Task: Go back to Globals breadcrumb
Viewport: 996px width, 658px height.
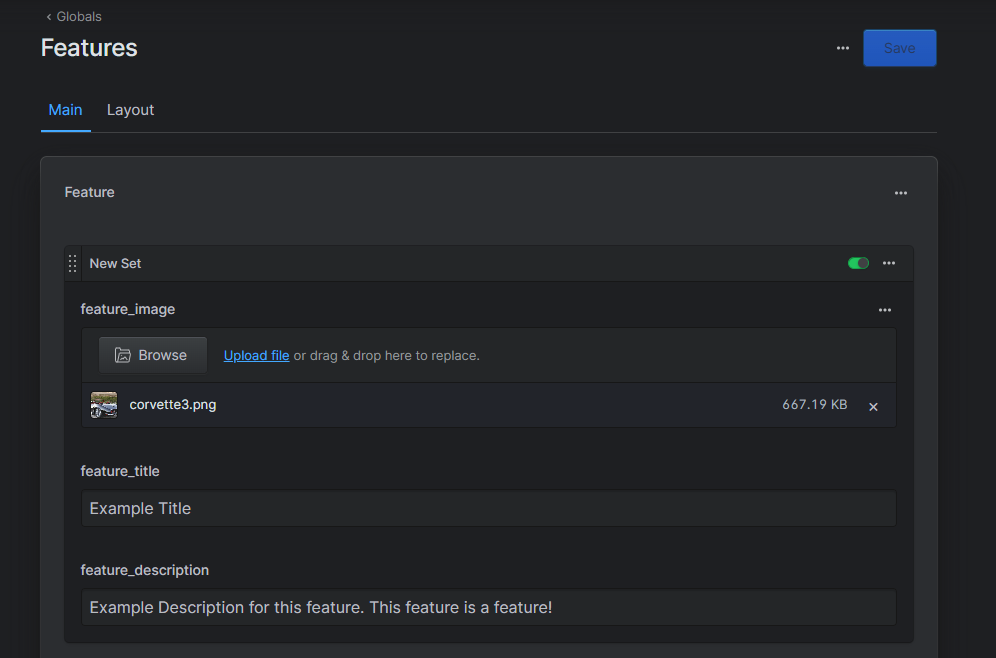Action: (x=74, y=16)
